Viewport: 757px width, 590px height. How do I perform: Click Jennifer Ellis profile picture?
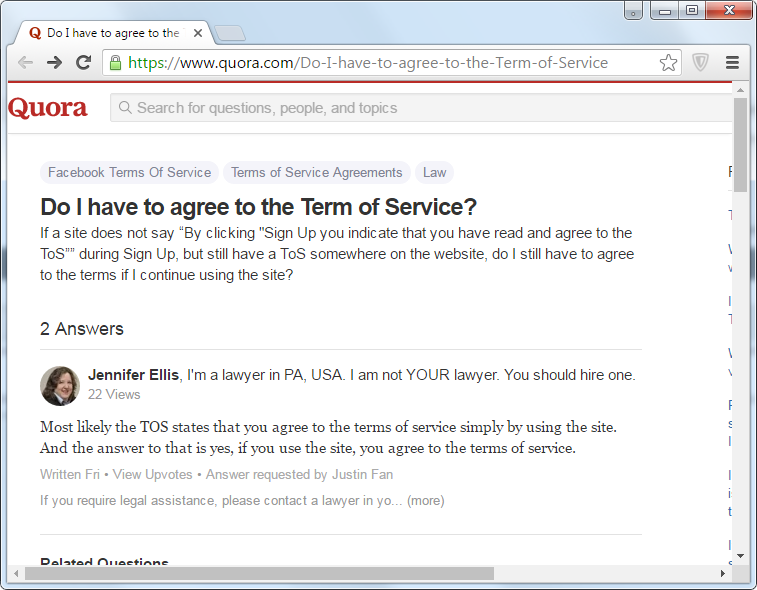(60, 385)
